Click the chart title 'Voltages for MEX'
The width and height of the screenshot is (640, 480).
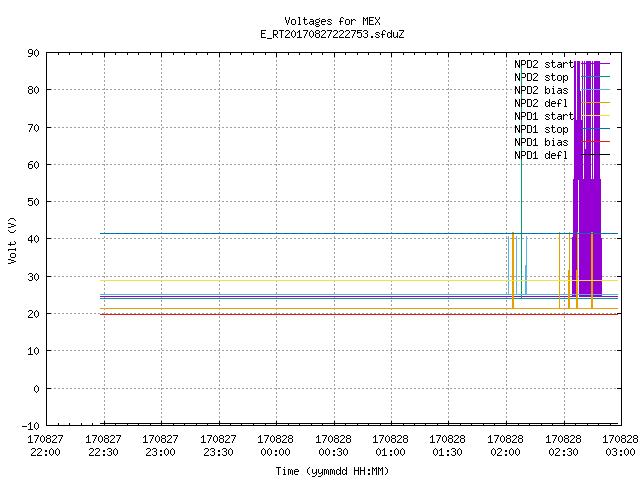point(332,21)
